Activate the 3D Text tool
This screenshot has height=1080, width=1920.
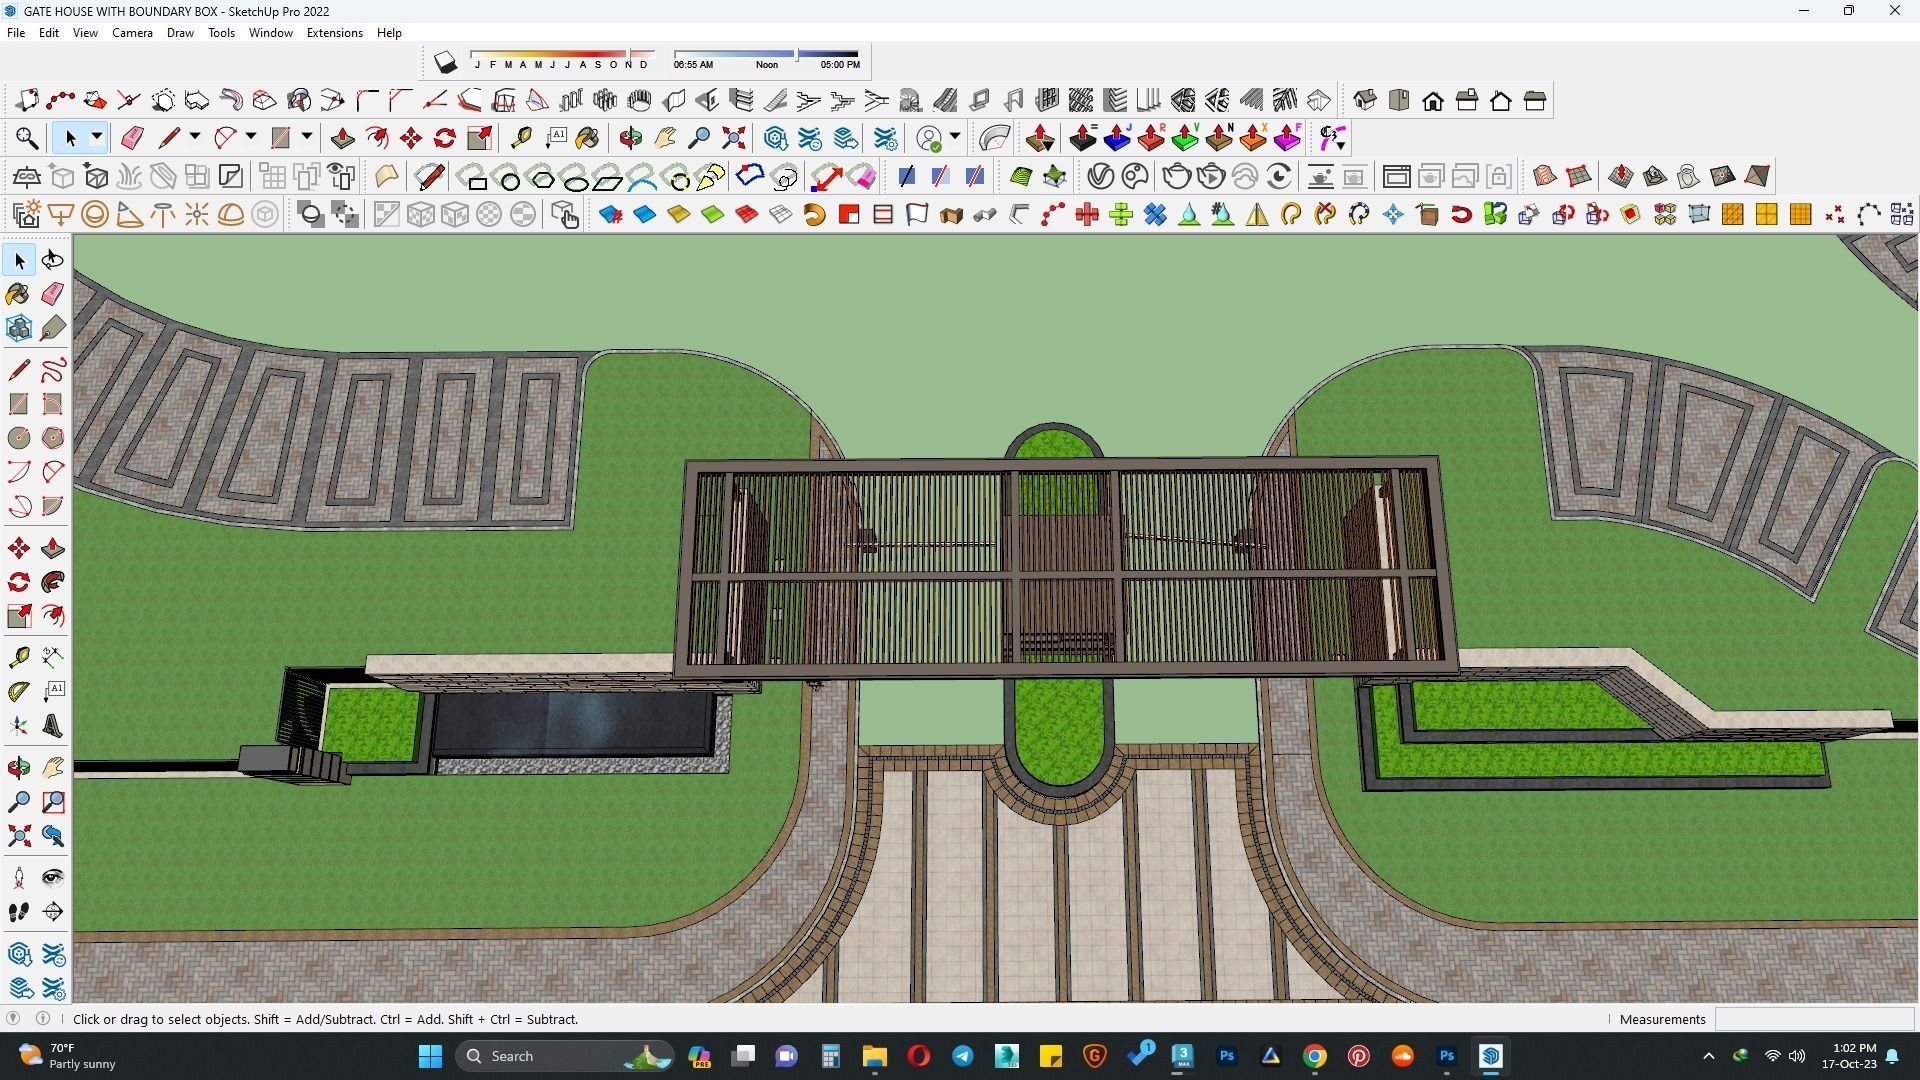tap(53, 726)
